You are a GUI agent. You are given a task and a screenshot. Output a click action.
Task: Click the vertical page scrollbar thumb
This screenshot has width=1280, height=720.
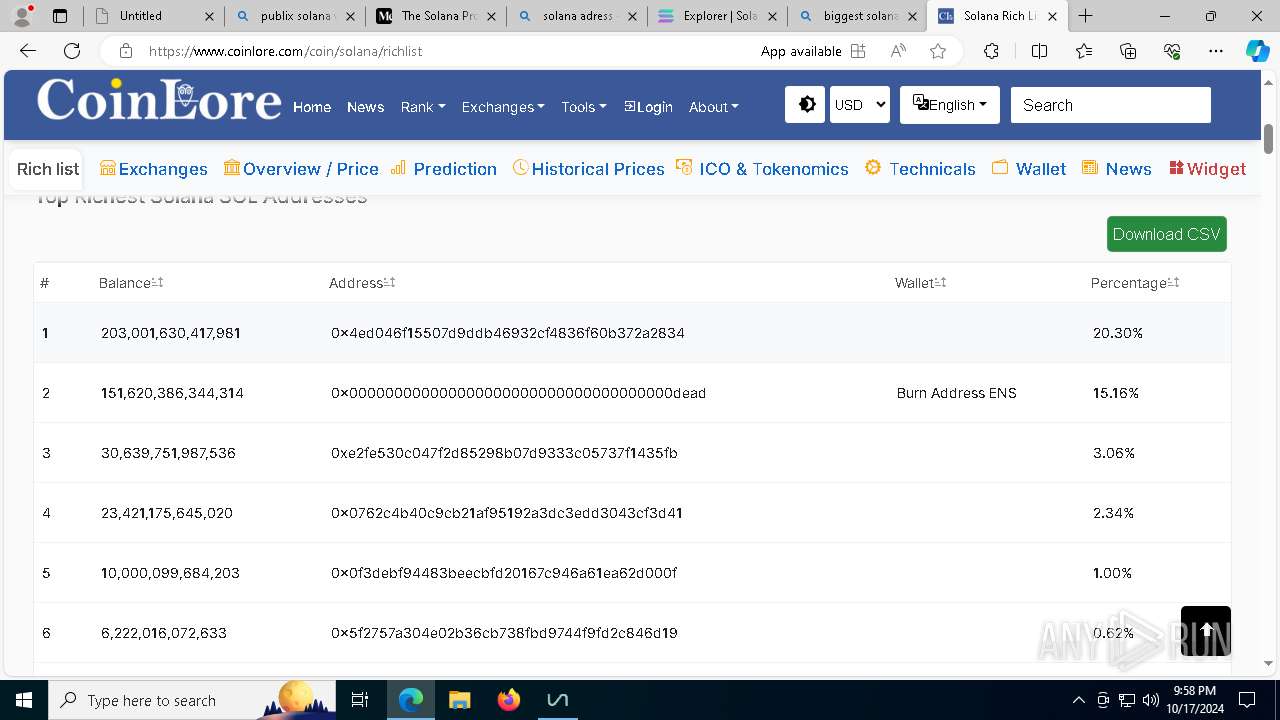(x=1269, y=138)
